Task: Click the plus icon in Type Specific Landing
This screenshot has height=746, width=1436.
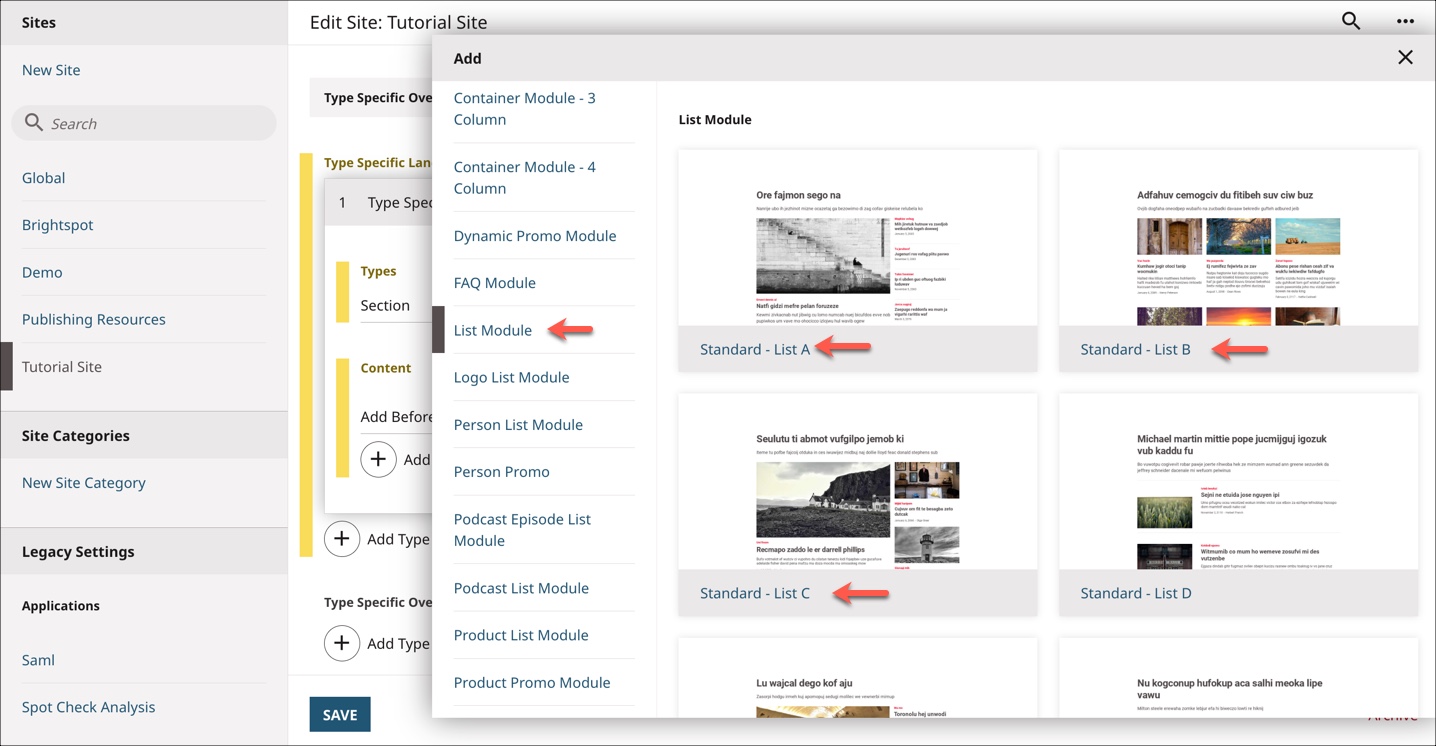Action: [x=342, y=539]
